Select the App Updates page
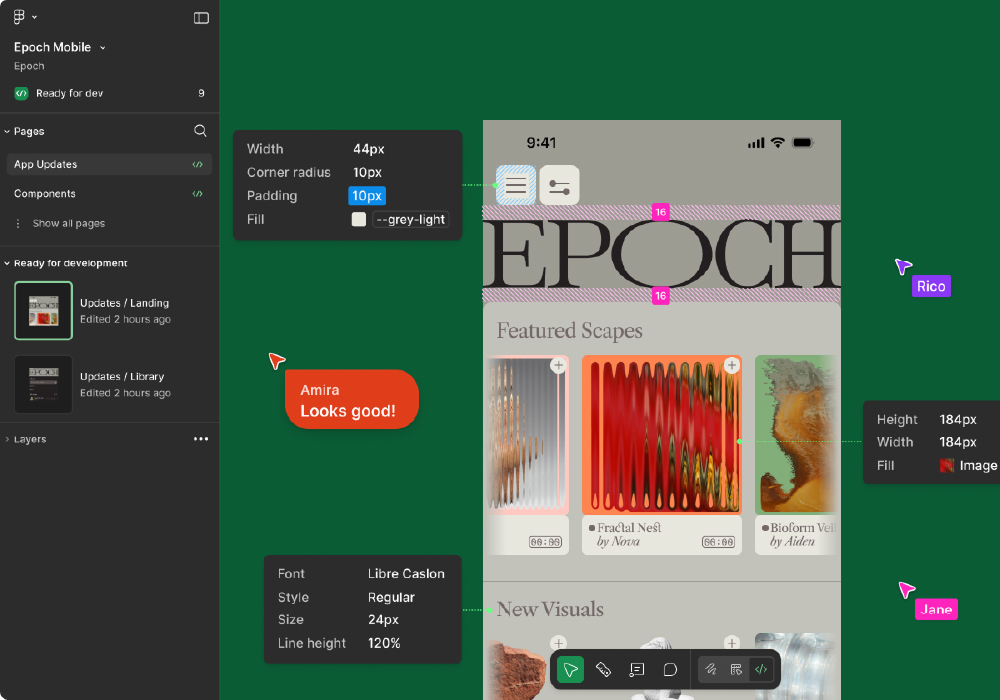 click(x=46, y=164)
